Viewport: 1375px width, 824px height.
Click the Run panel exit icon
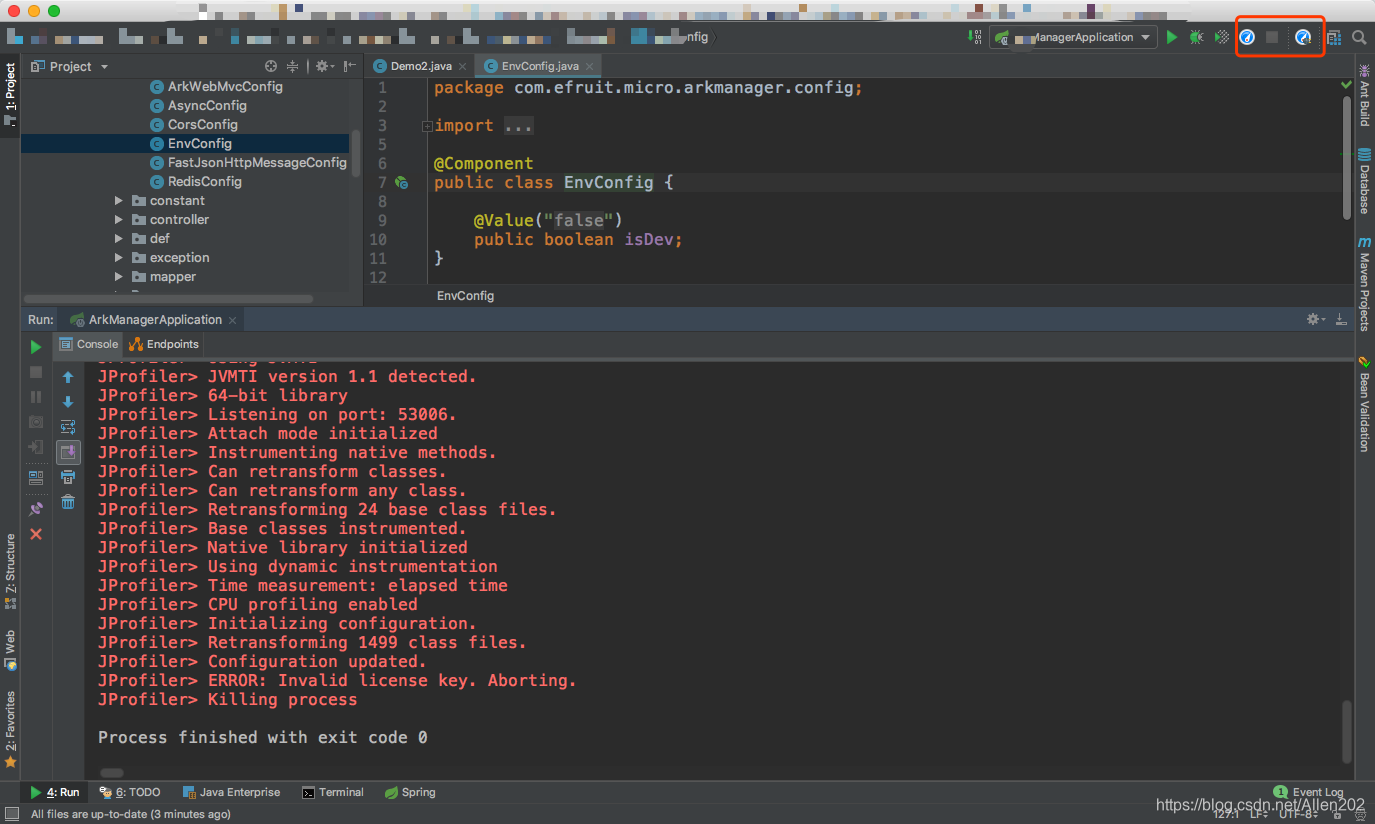pos(36,447)
